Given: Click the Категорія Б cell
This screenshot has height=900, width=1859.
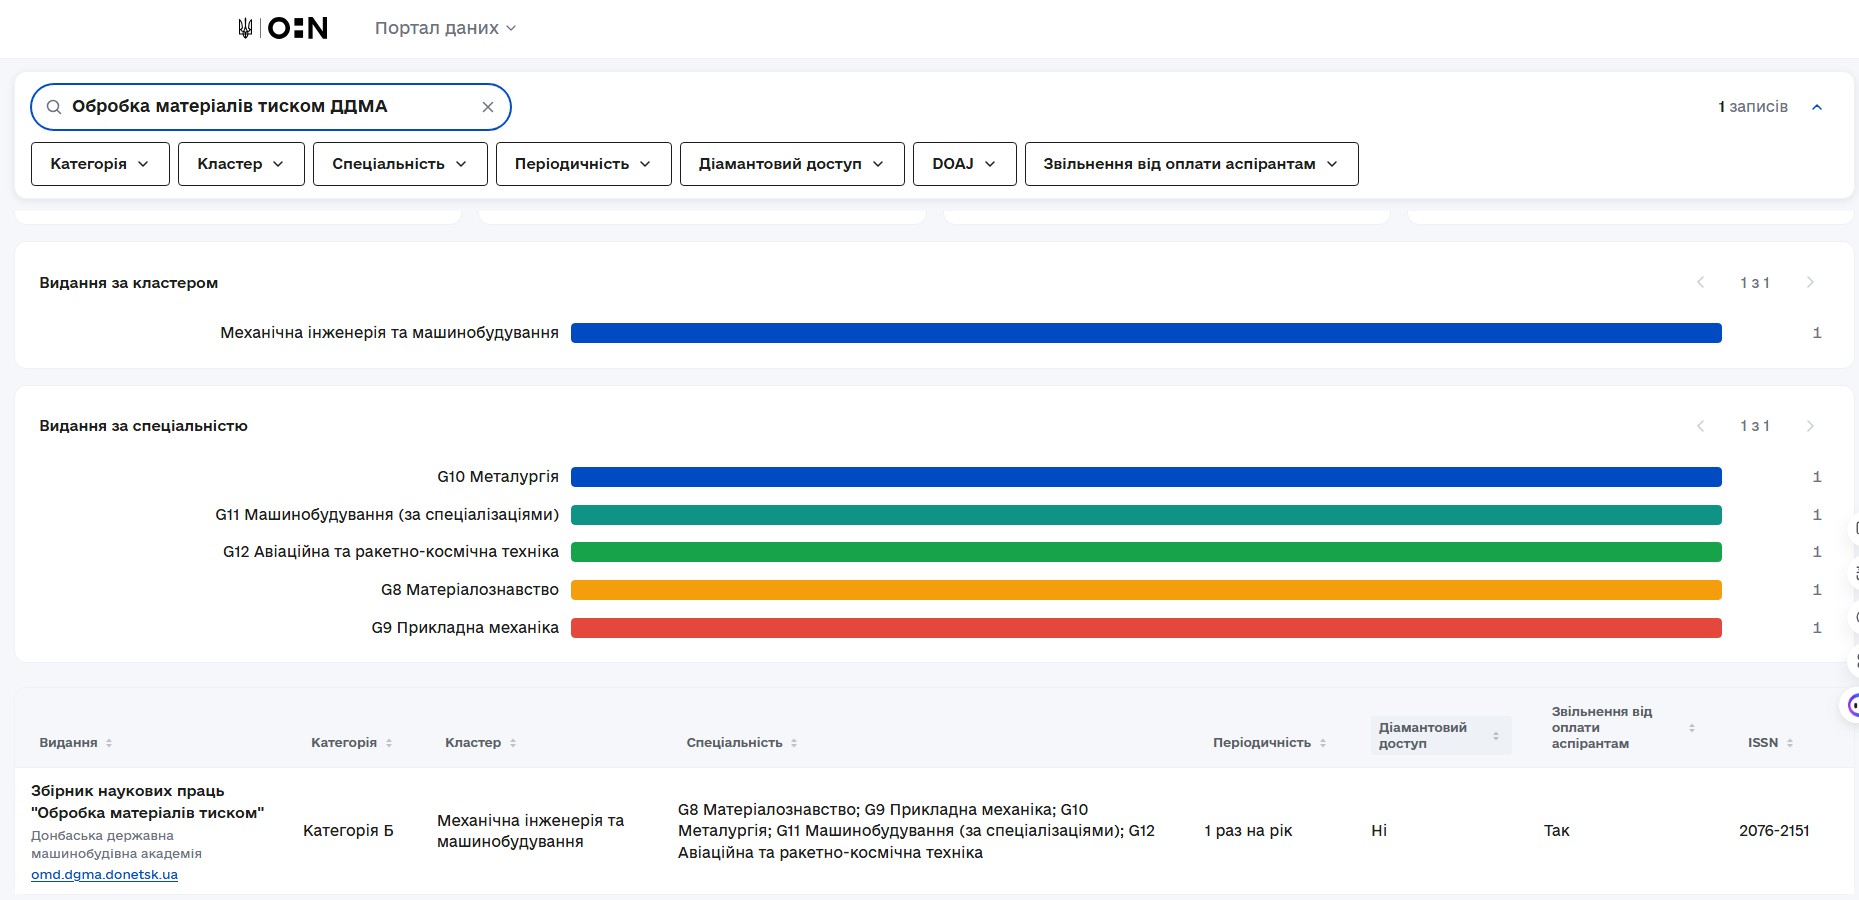Looking at the screenshot, I should (x=348, y=831).
